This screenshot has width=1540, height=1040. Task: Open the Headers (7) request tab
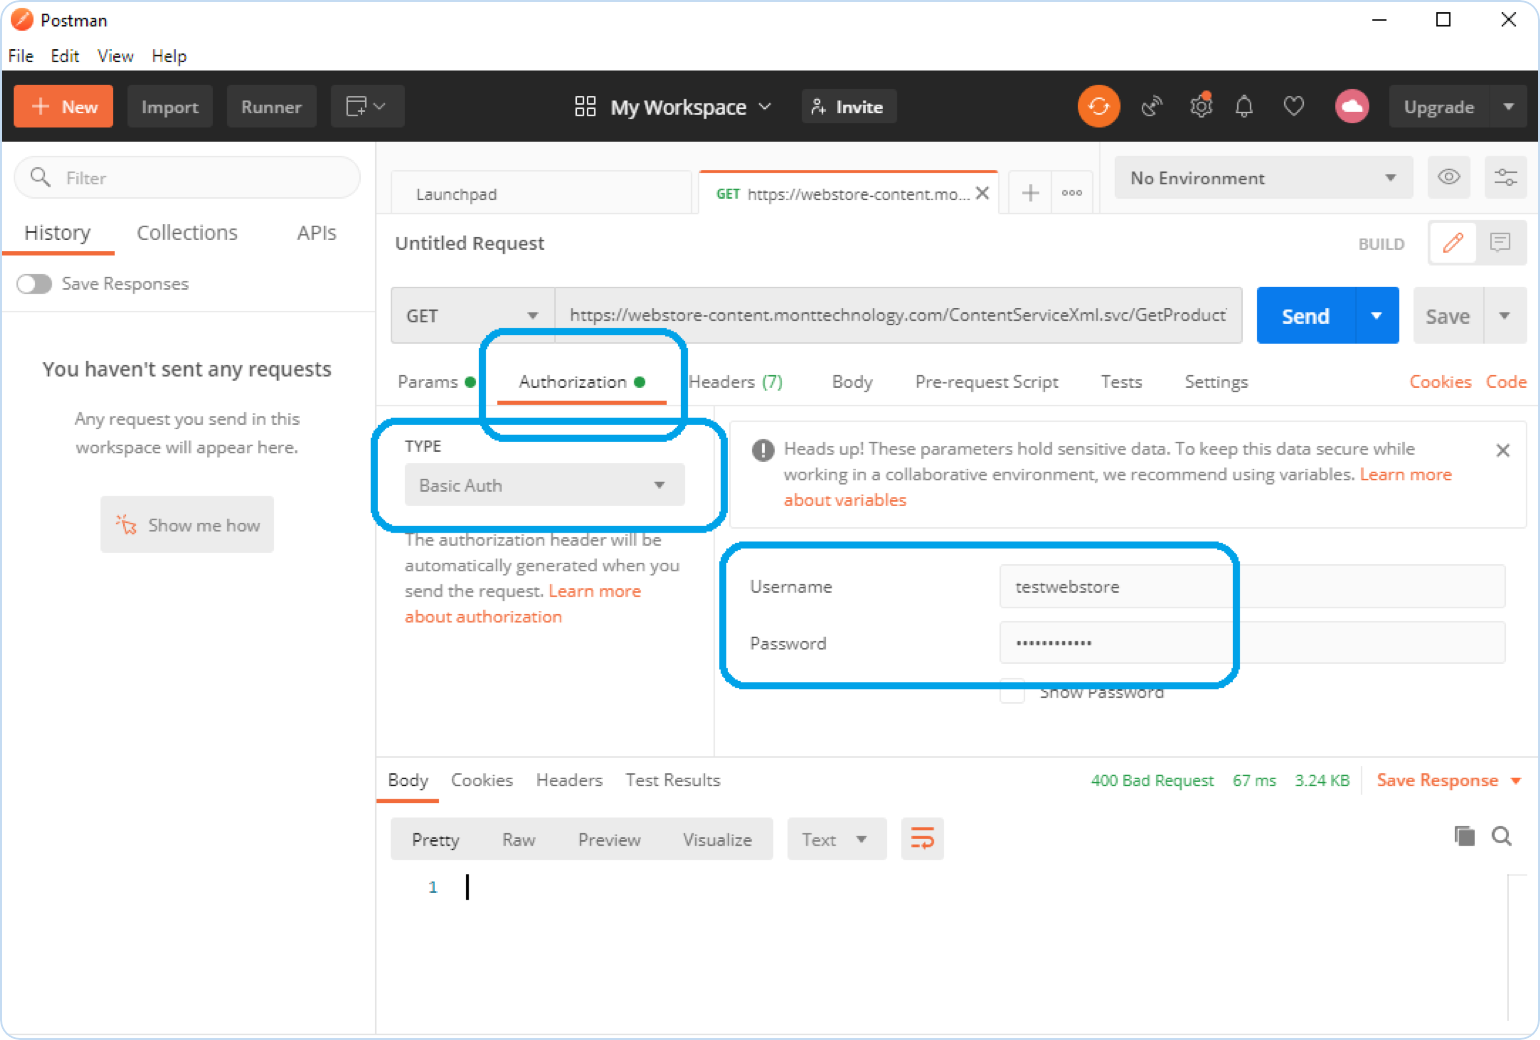click(736, 382)
